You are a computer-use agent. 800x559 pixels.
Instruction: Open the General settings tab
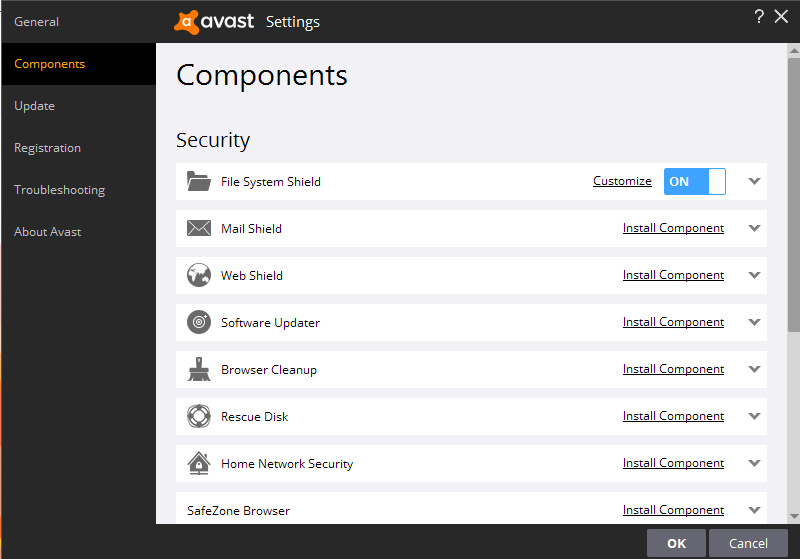click(x=36, y=22)
